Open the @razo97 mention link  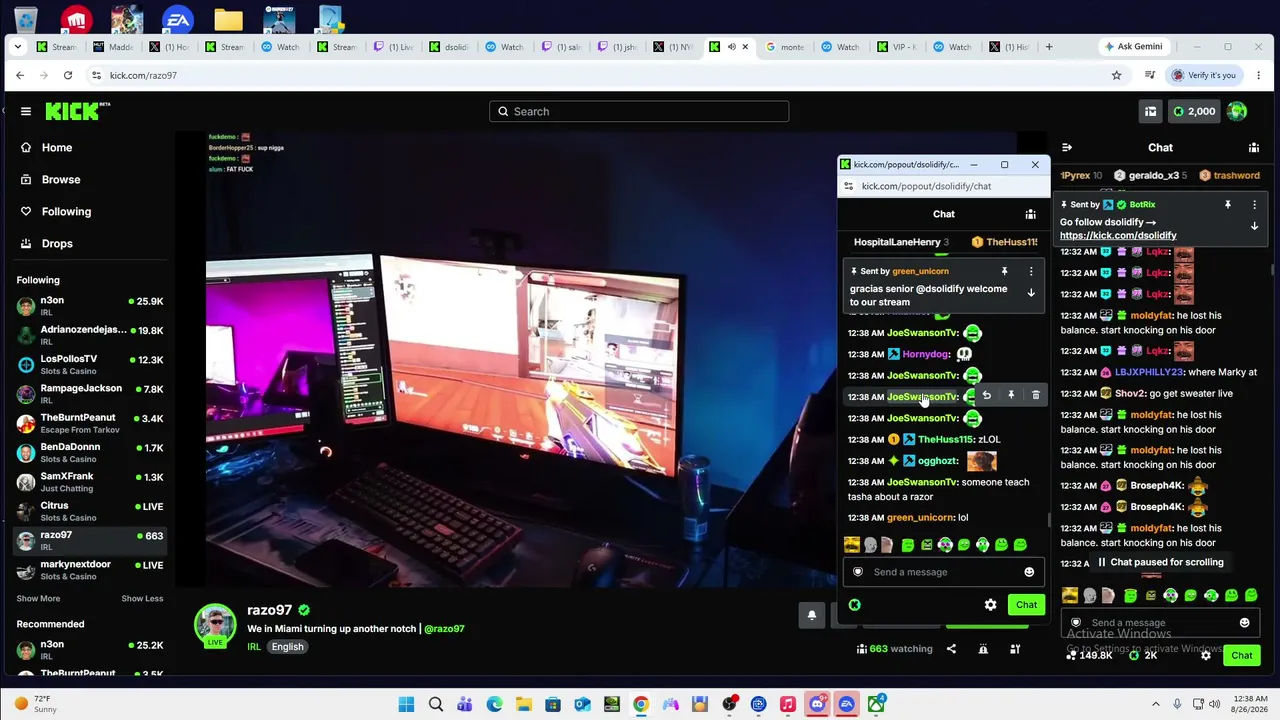[444, 629]
